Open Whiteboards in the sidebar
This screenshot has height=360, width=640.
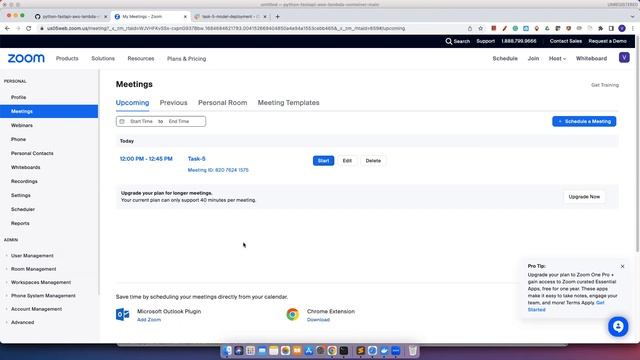click(25, 167)
